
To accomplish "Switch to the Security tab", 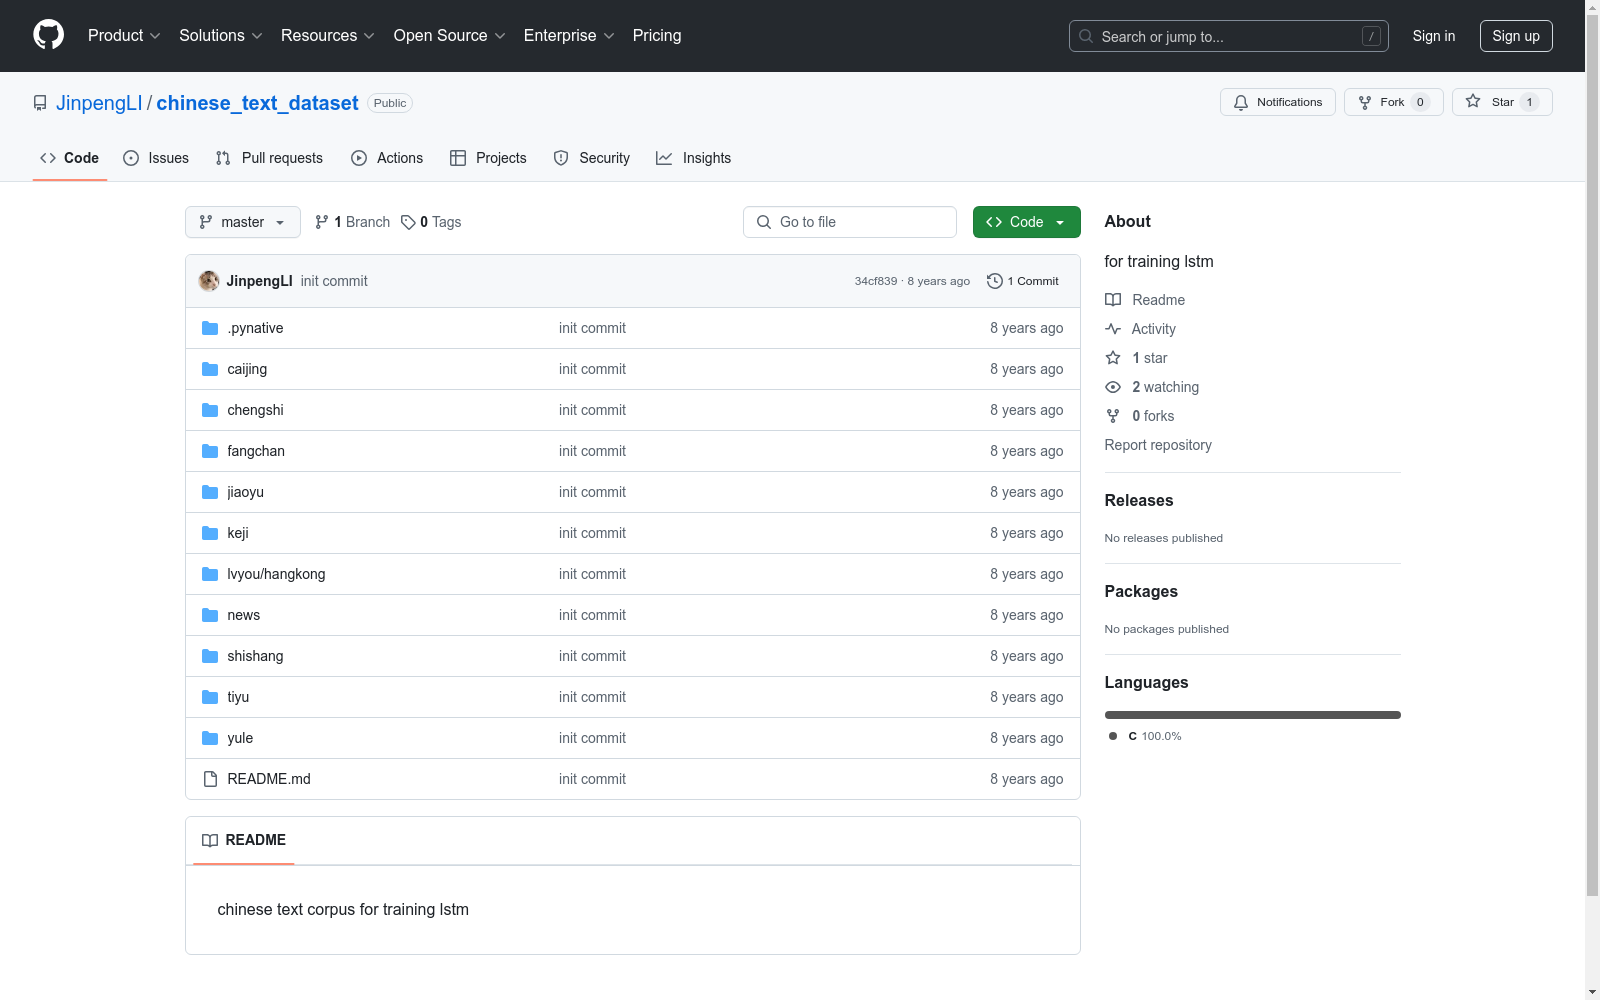I will [592, 158].
